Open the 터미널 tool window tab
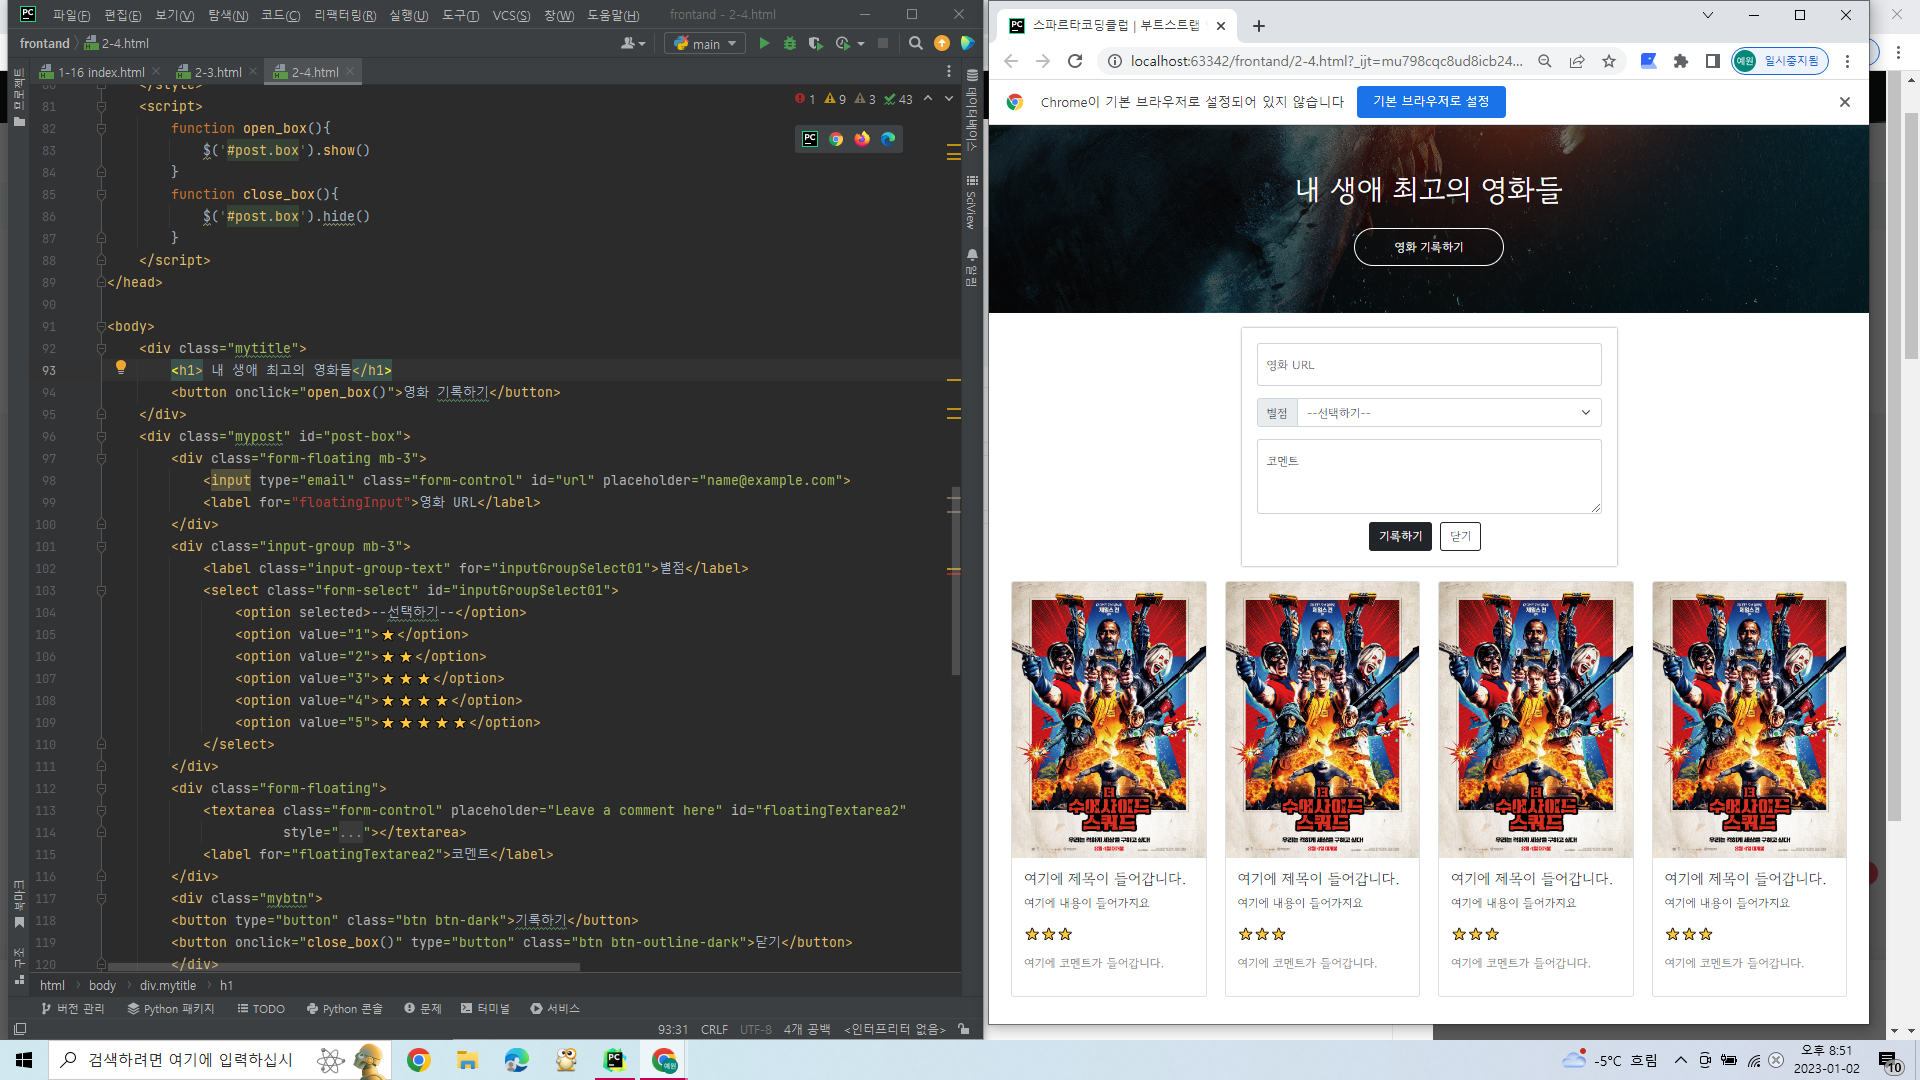Image resolution: width=1920 pixels, height=1080 pixels. pos(485,1008)
